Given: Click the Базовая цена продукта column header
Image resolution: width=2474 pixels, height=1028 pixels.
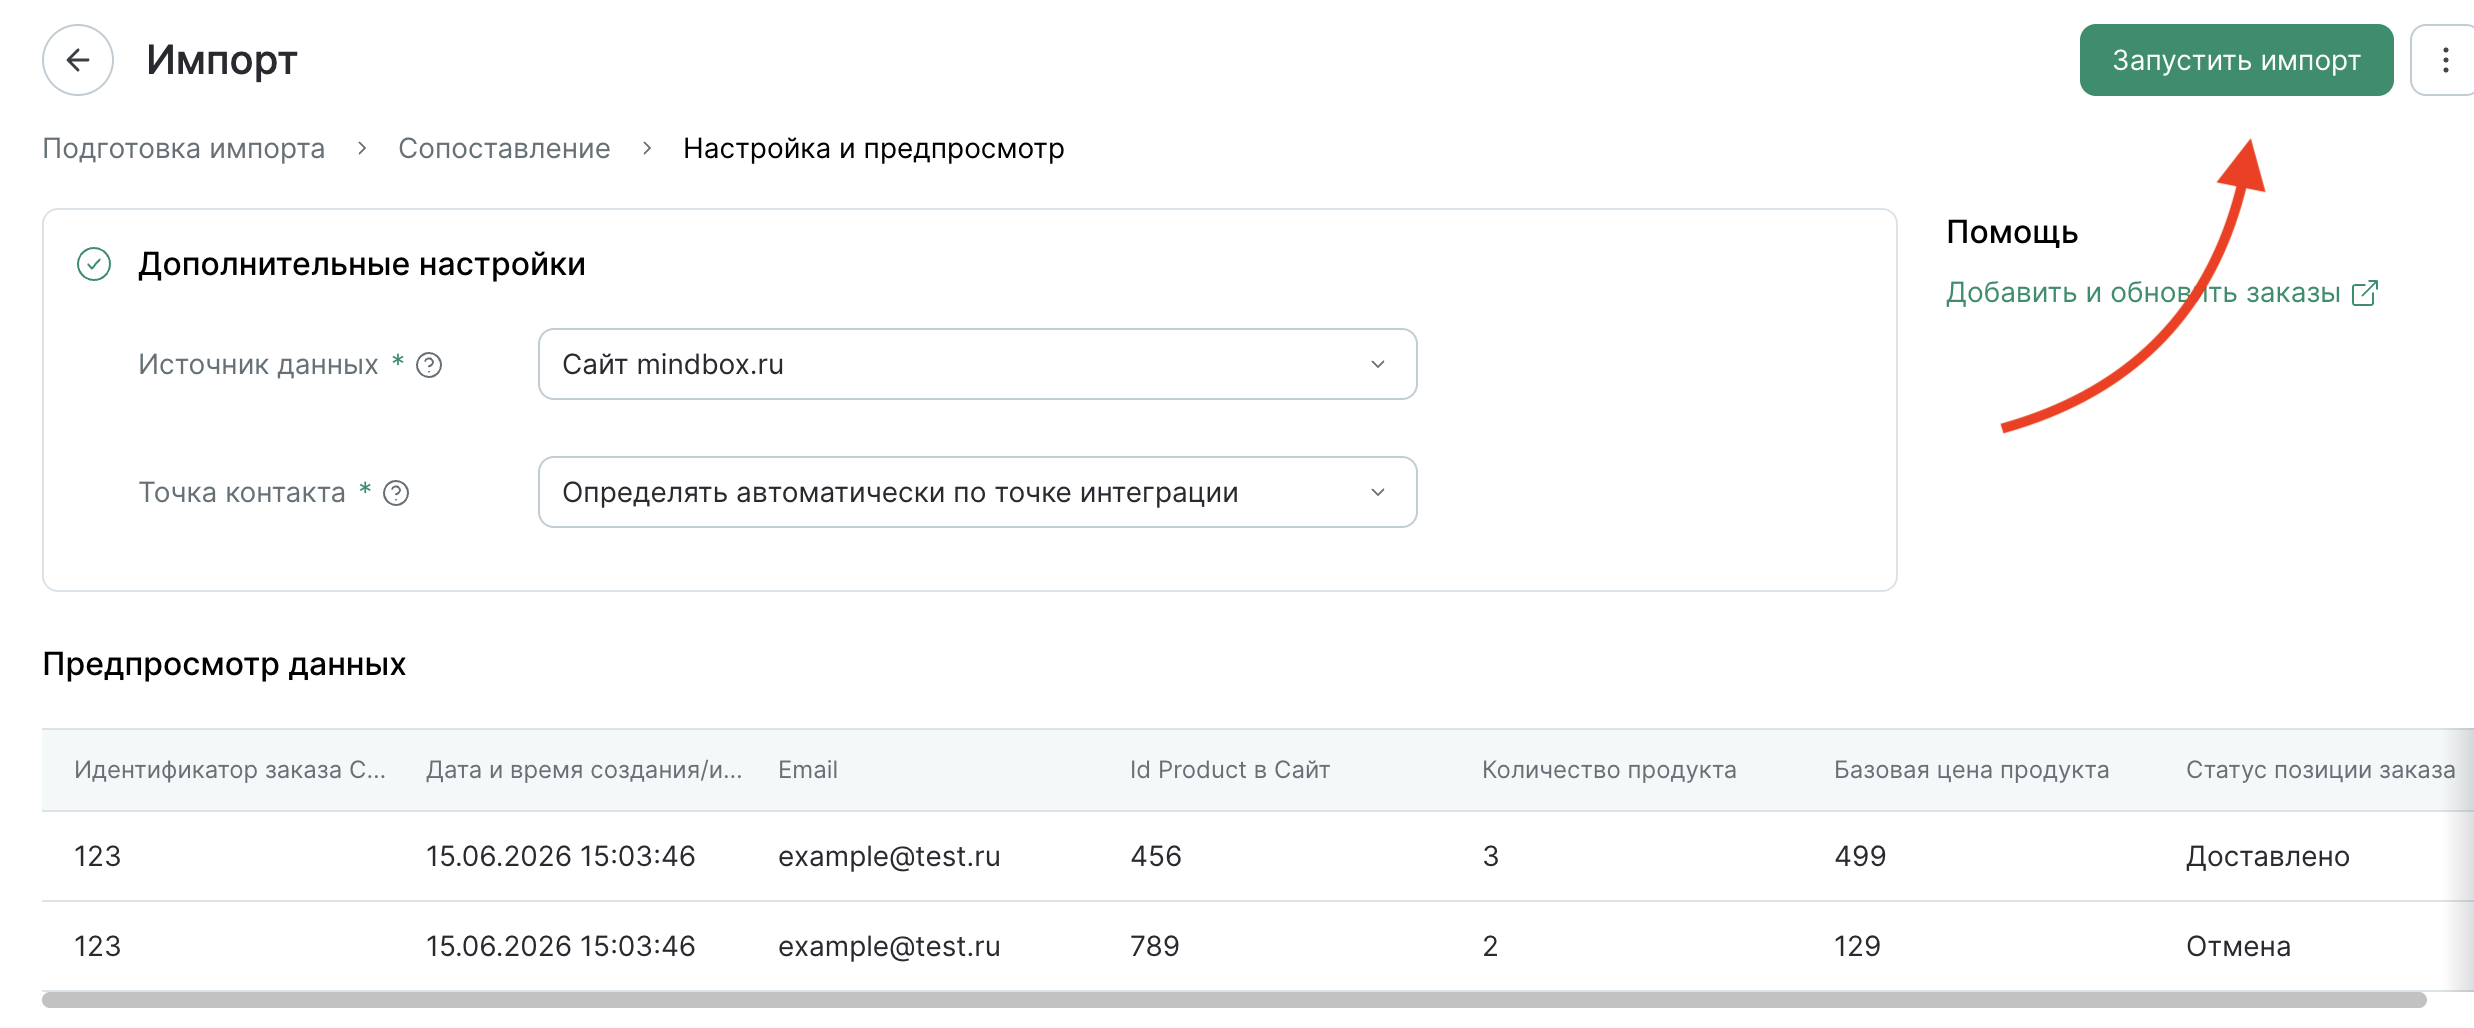Looking at the screenshot, I should tap(1971, 770).
